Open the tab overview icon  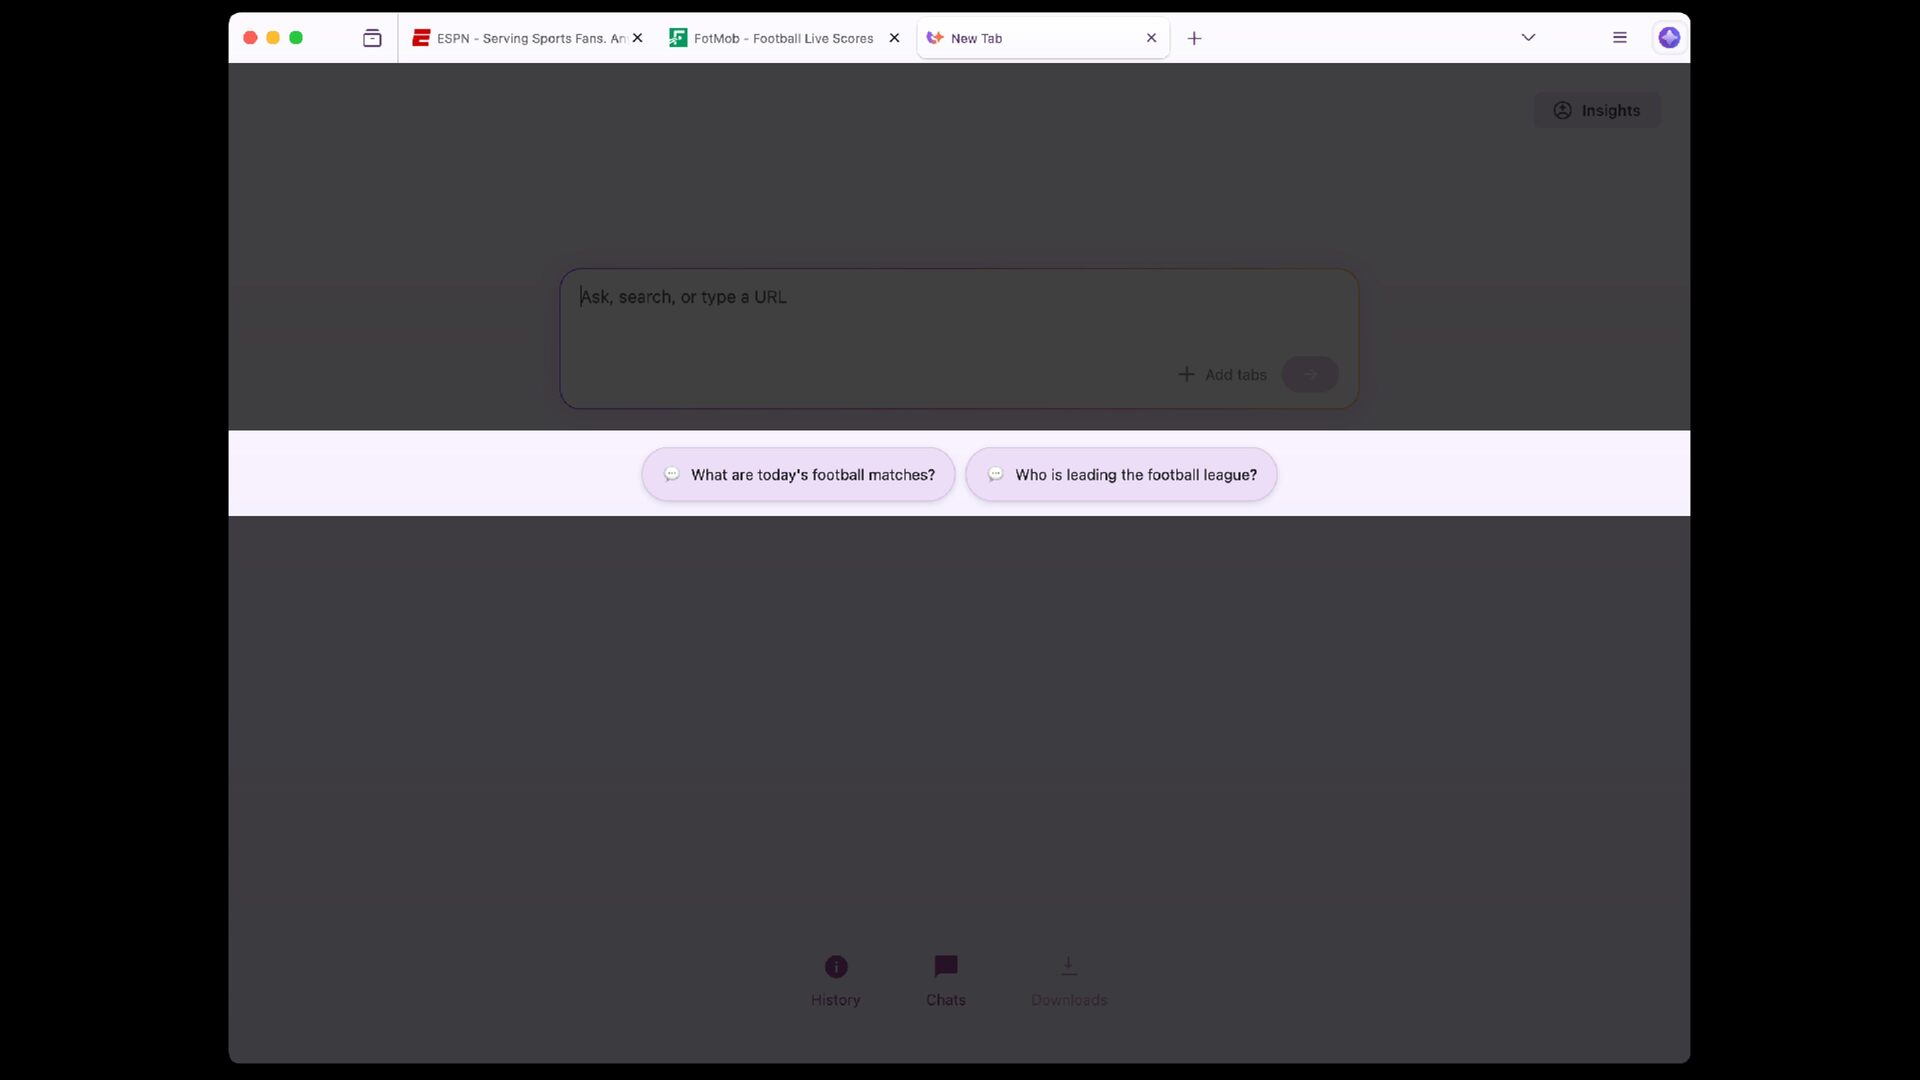[372, 38]
